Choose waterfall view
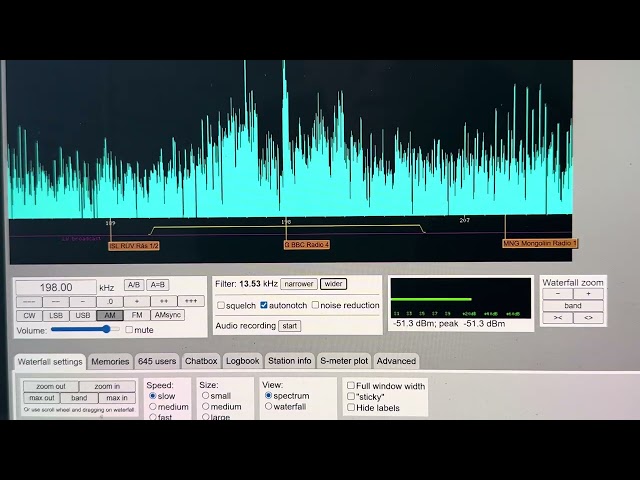The image size is (640, 480). [x=268, y=406]
